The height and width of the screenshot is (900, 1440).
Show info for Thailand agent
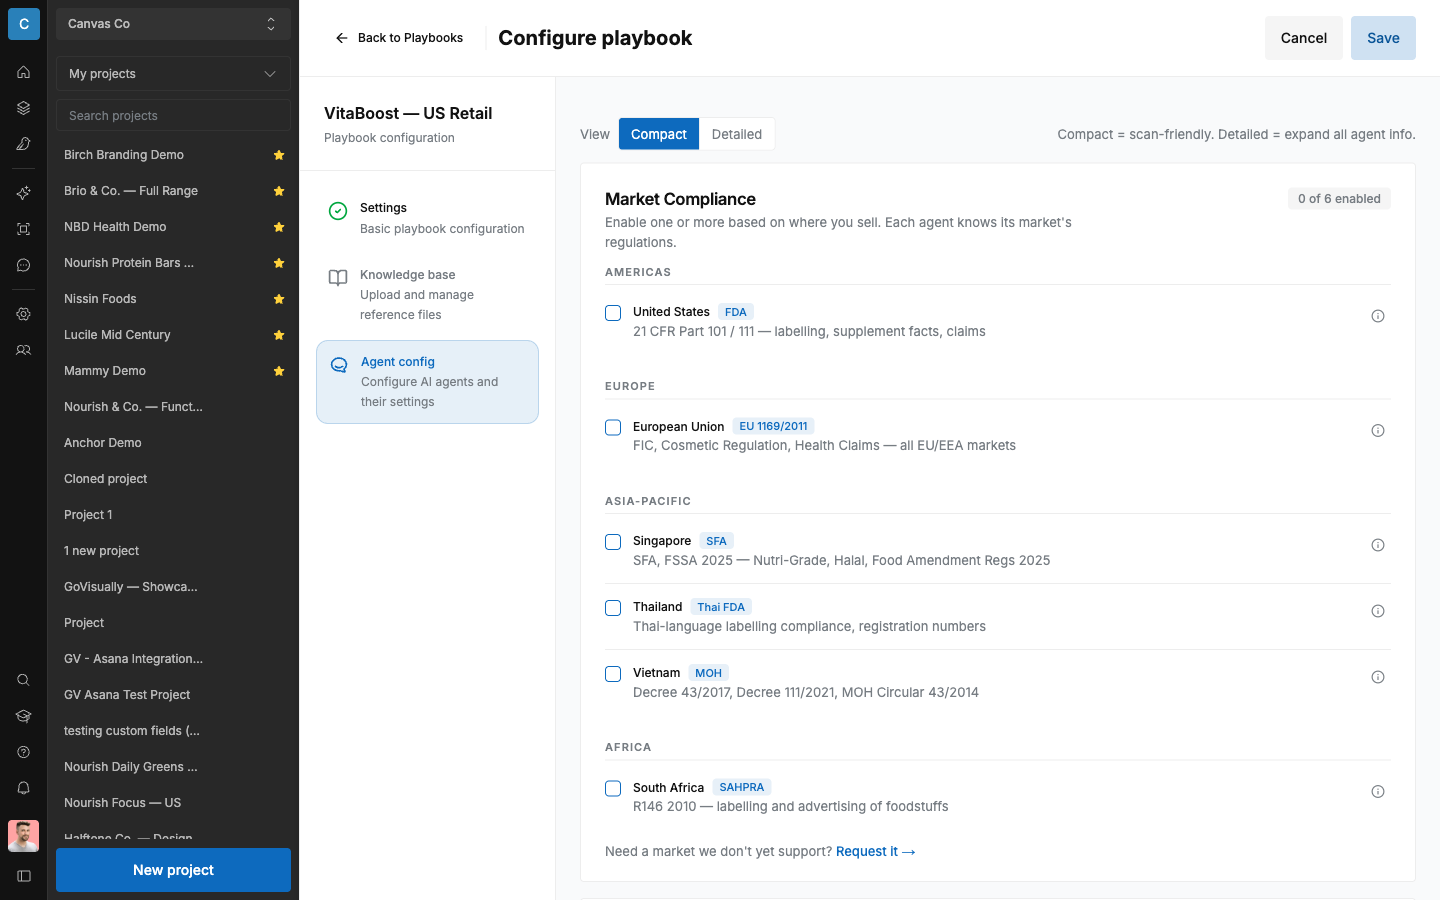coord(1378,611)
